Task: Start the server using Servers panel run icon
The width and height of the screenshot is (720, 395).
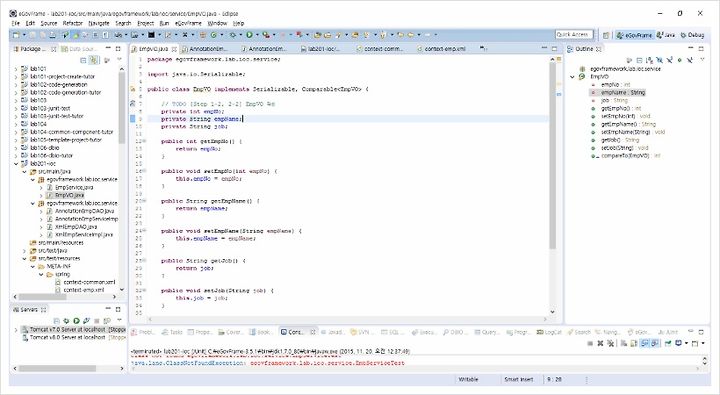Action: [x=76, y=321]
